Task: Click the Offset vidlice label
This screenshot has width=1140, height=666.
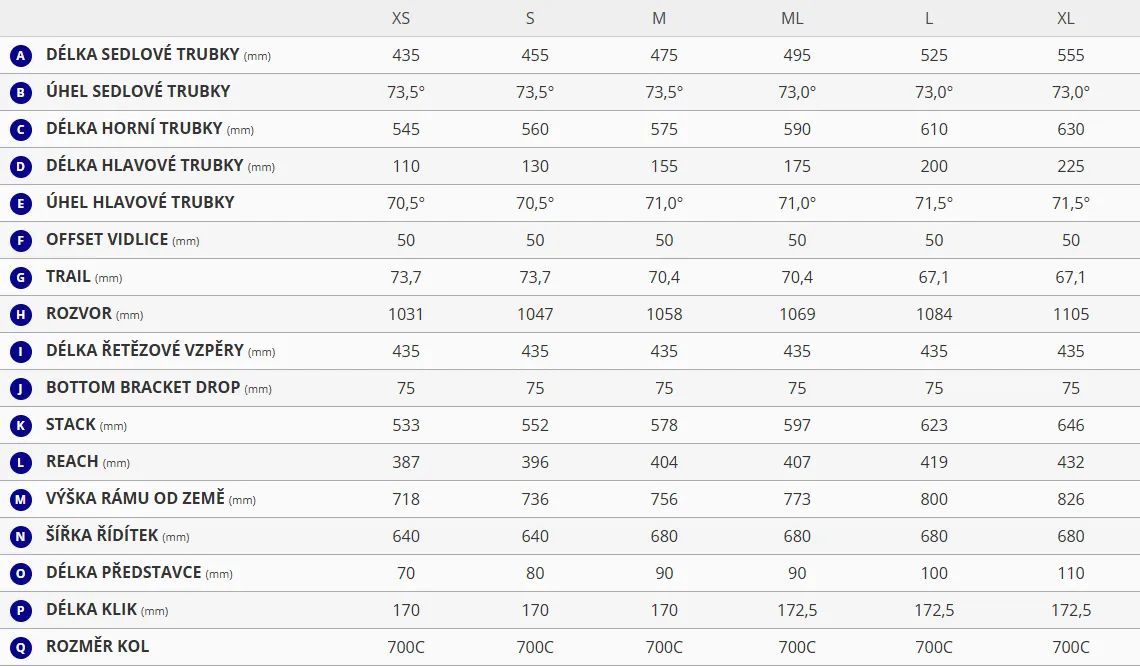Action: click(x=107, y=240)
